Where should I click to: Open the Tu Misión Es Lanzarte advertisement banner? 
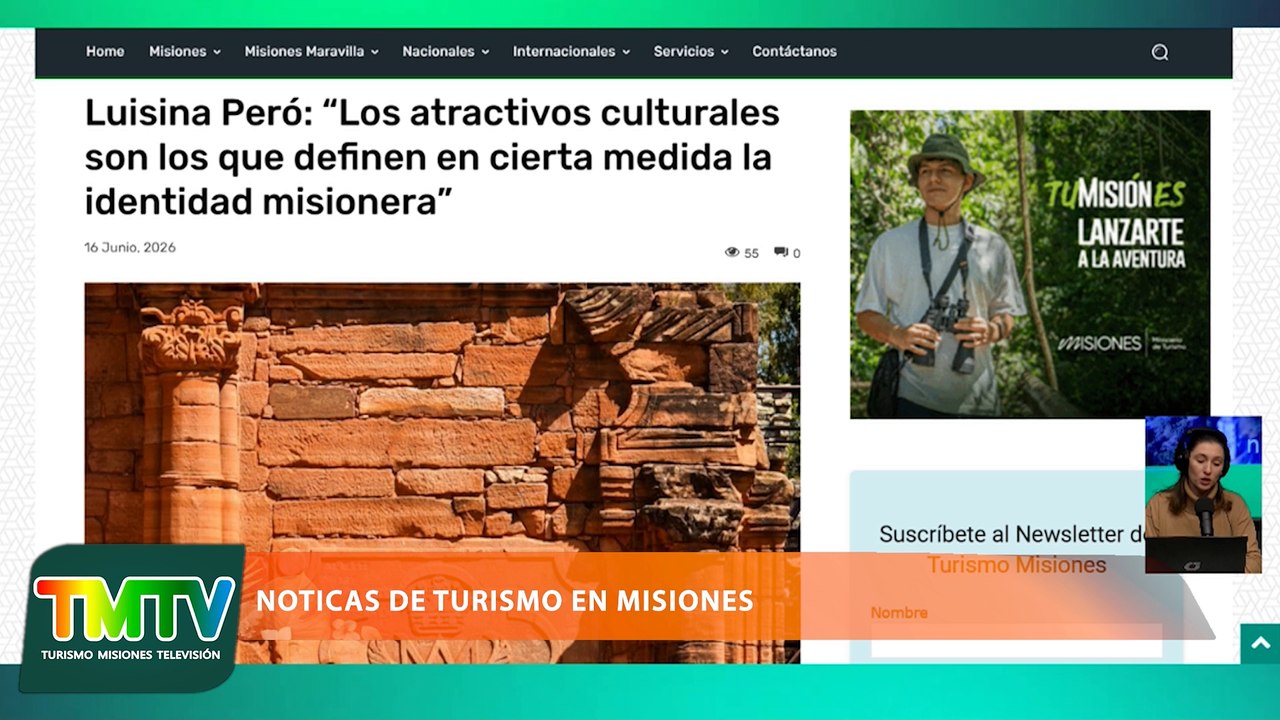point(1030,264)
